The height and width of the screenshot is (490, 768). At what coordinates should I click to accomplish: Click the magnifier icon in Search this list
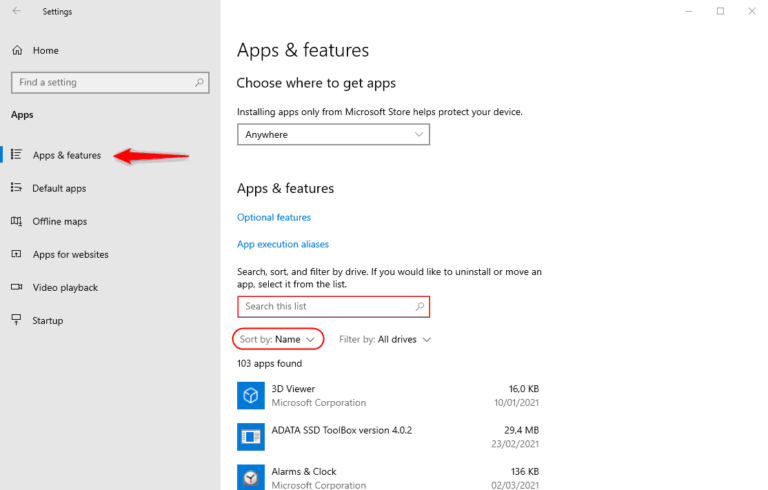419,306
